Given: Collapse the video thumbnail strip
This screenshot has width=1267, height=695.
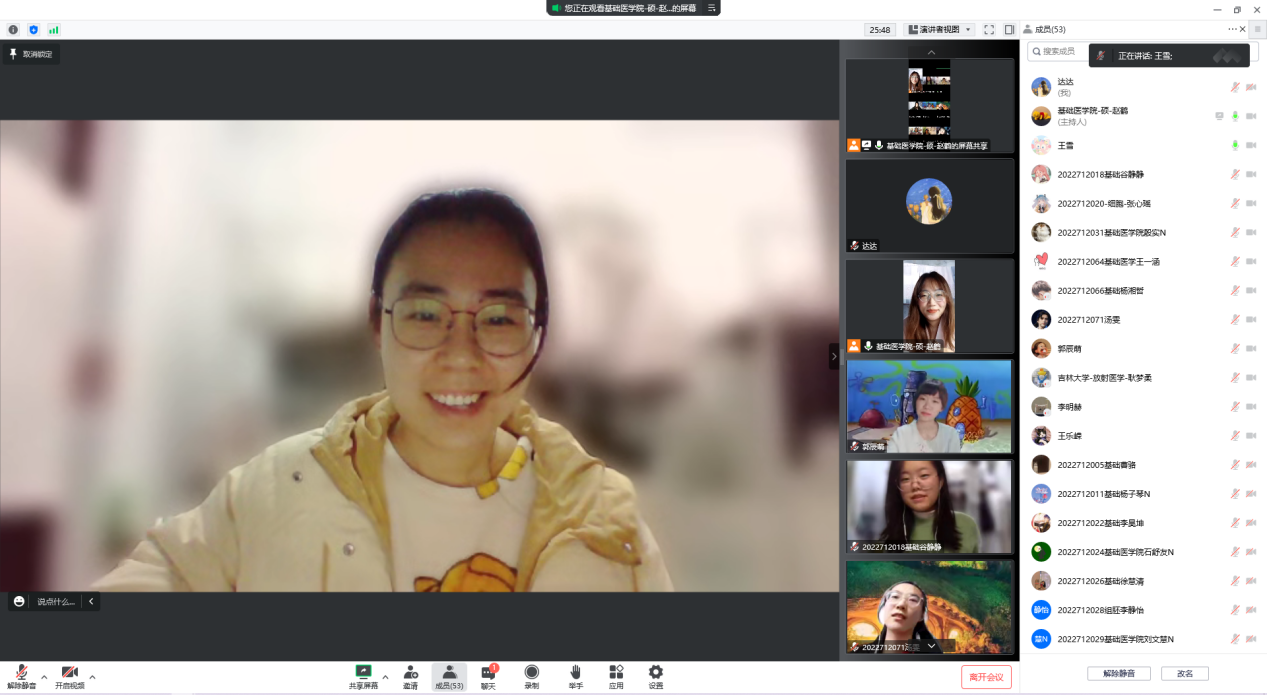Looking at the screenshot, I should (834, 356).
